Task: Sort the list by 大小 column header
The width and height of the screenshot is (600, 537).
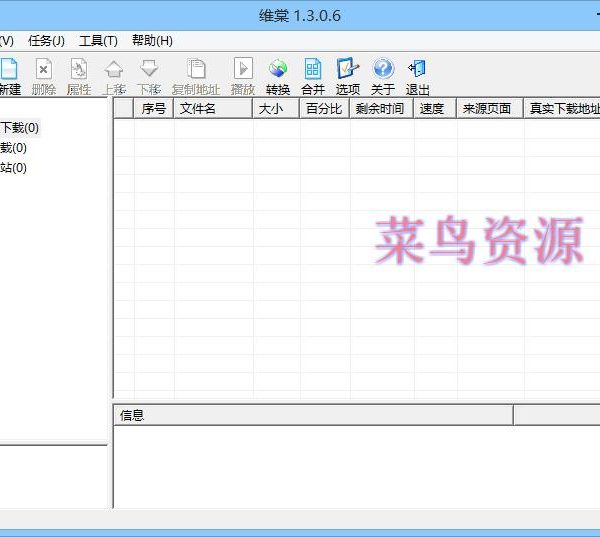Action: tap(275, 109)
